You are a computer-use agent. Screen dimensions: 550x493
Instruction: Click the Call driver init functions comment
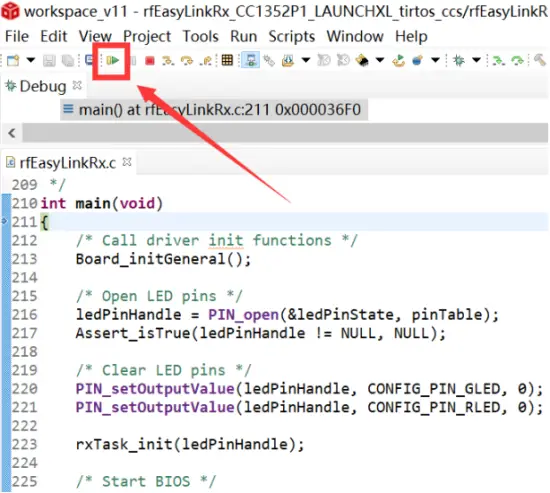tap(217, 241)
